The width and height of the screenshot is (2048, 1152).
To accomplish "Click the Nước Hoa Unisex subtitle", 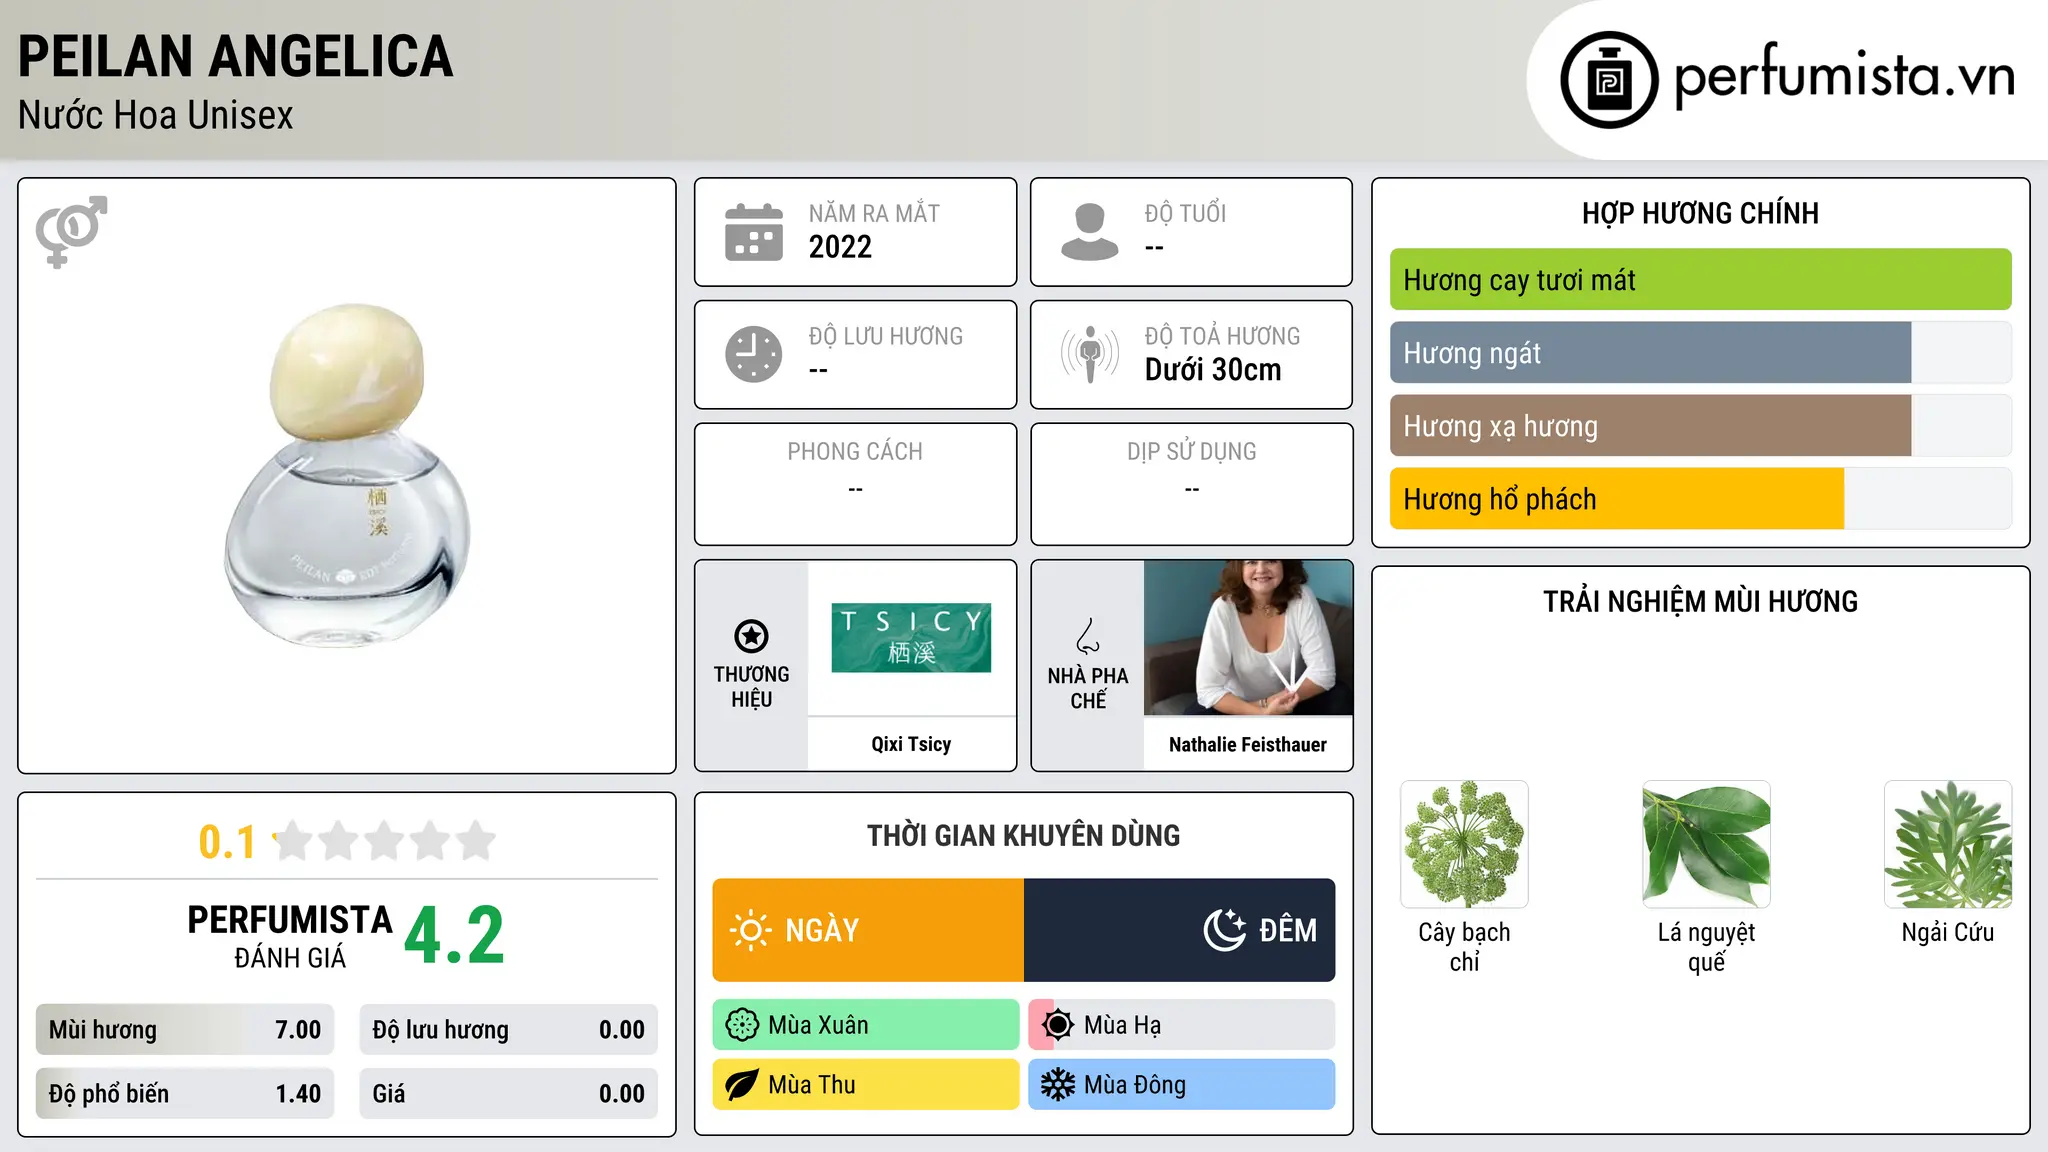I will click(156, 116).
